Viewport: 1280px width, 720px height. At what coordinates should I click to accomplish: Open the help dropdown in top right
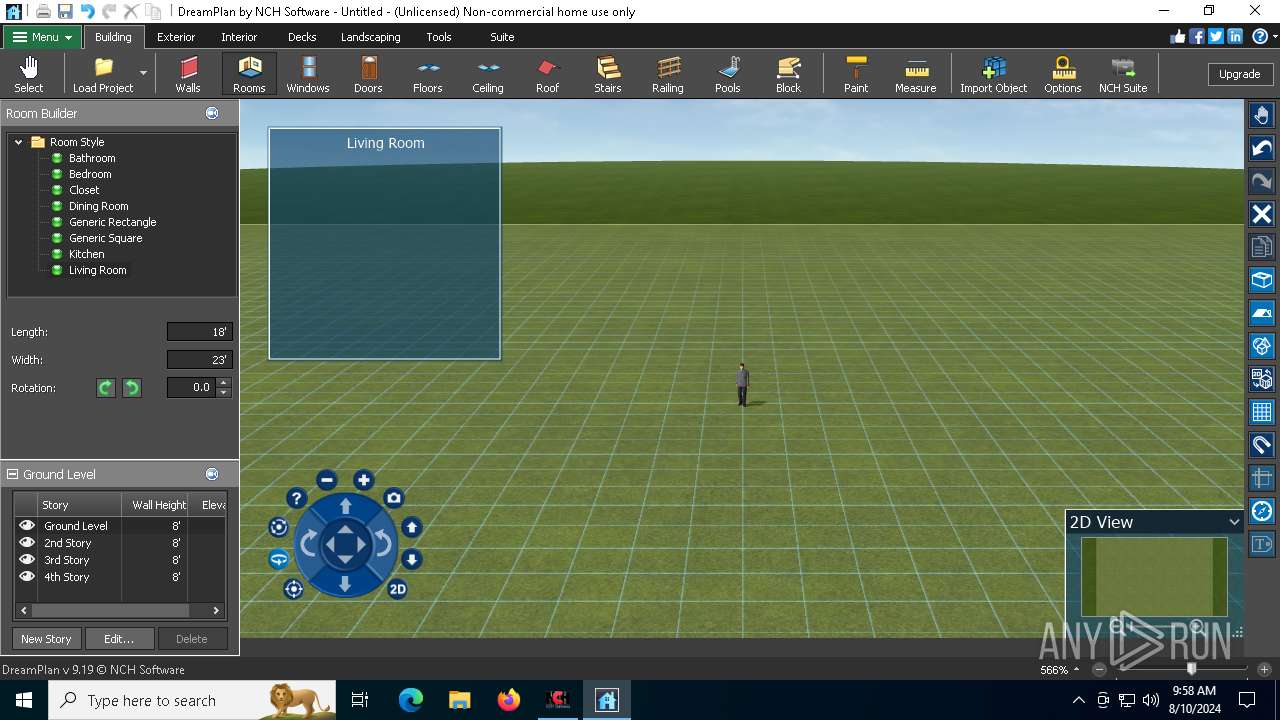(1276, 37)
